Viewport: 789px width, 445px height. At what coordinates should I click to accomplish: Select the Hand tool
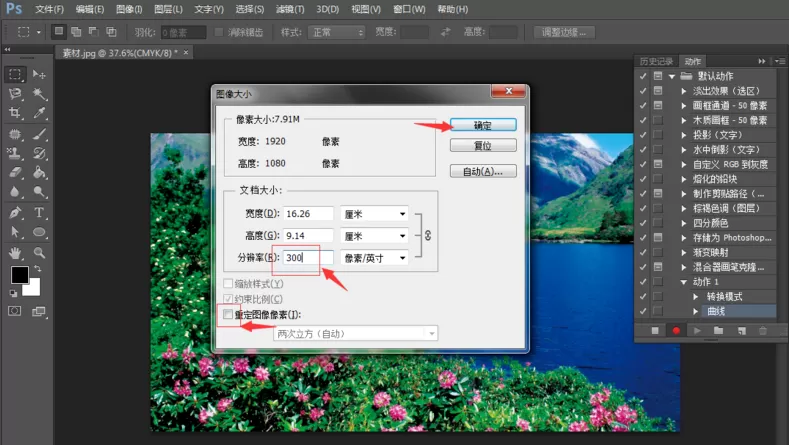15,253
